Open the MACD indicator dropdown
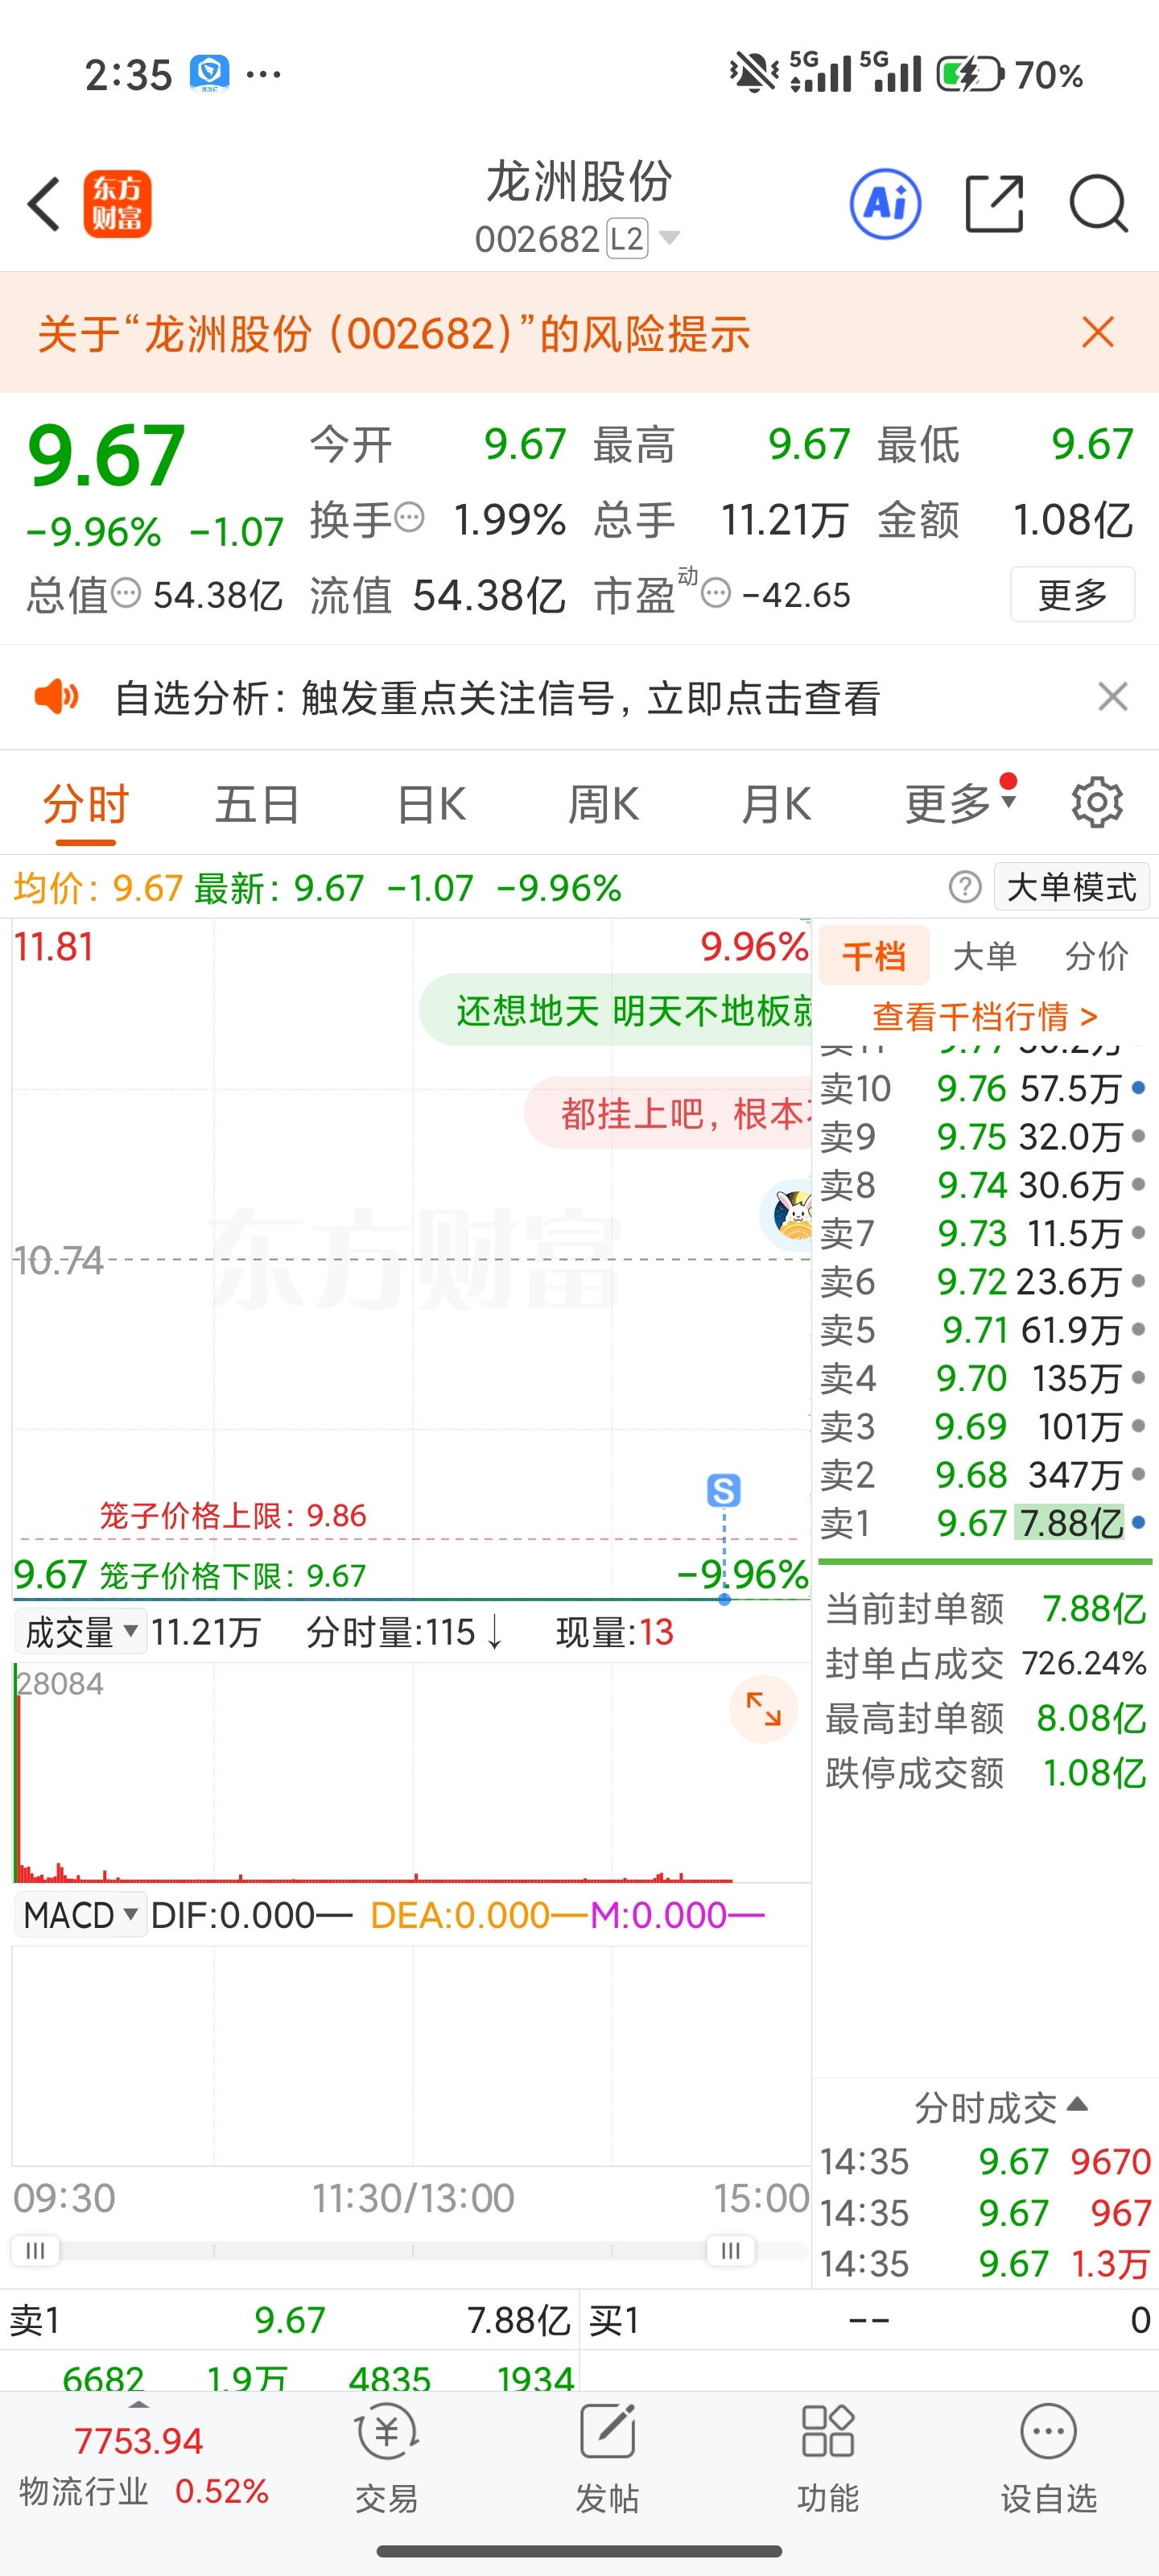This screenshot has height=2576, width=1159. (x=80, y=1915)
